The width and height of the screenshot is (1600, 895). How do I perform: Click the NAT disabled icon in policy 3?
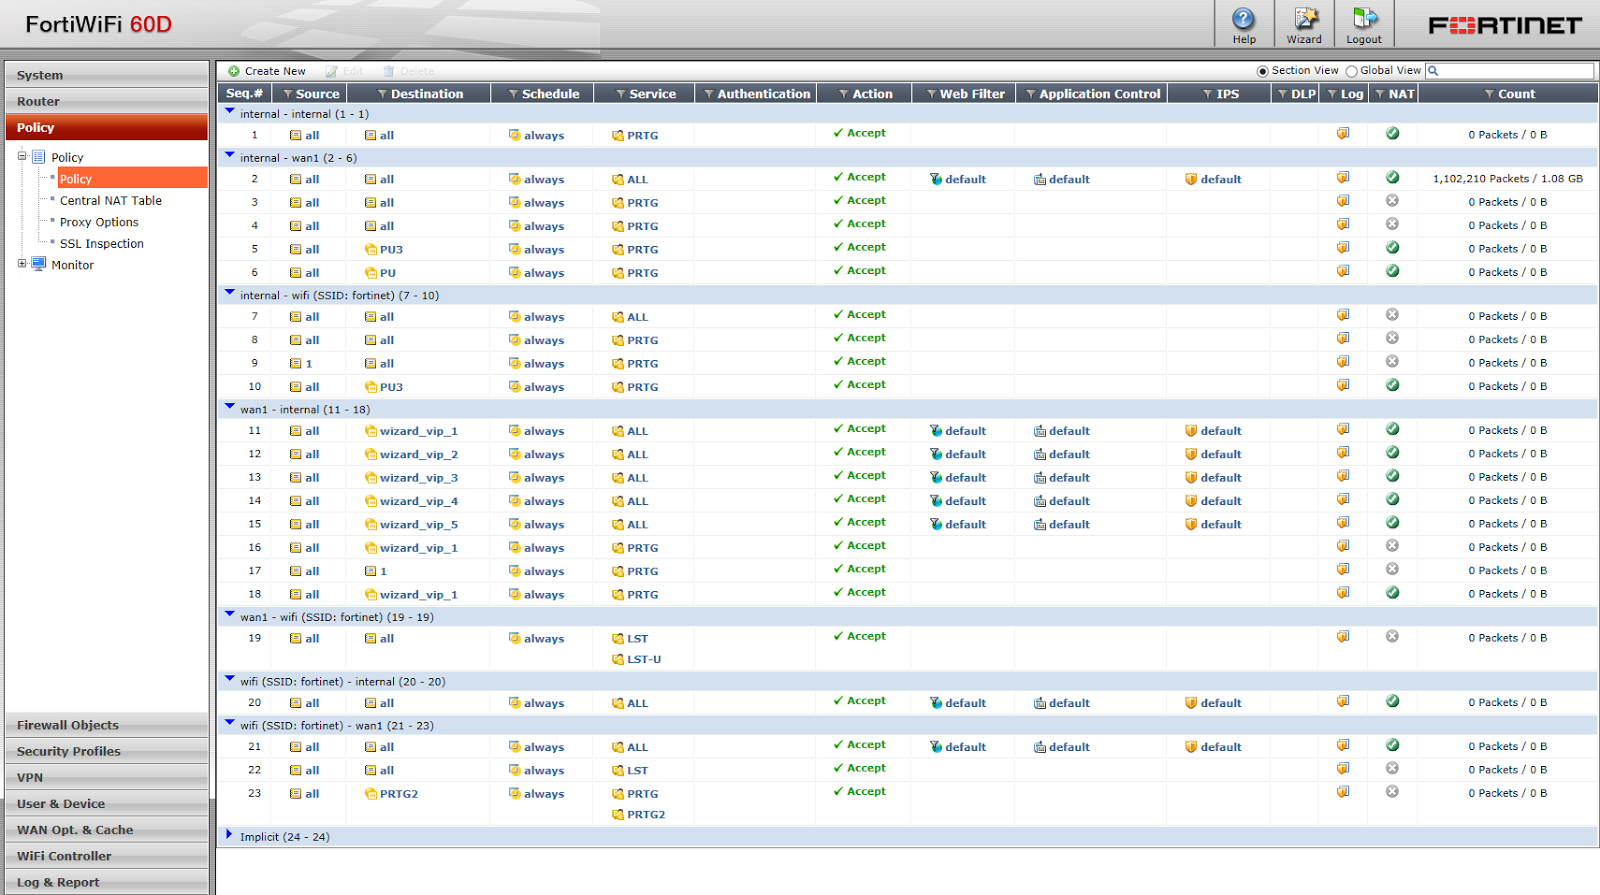pyautogui.click(x=1392, y=201)
